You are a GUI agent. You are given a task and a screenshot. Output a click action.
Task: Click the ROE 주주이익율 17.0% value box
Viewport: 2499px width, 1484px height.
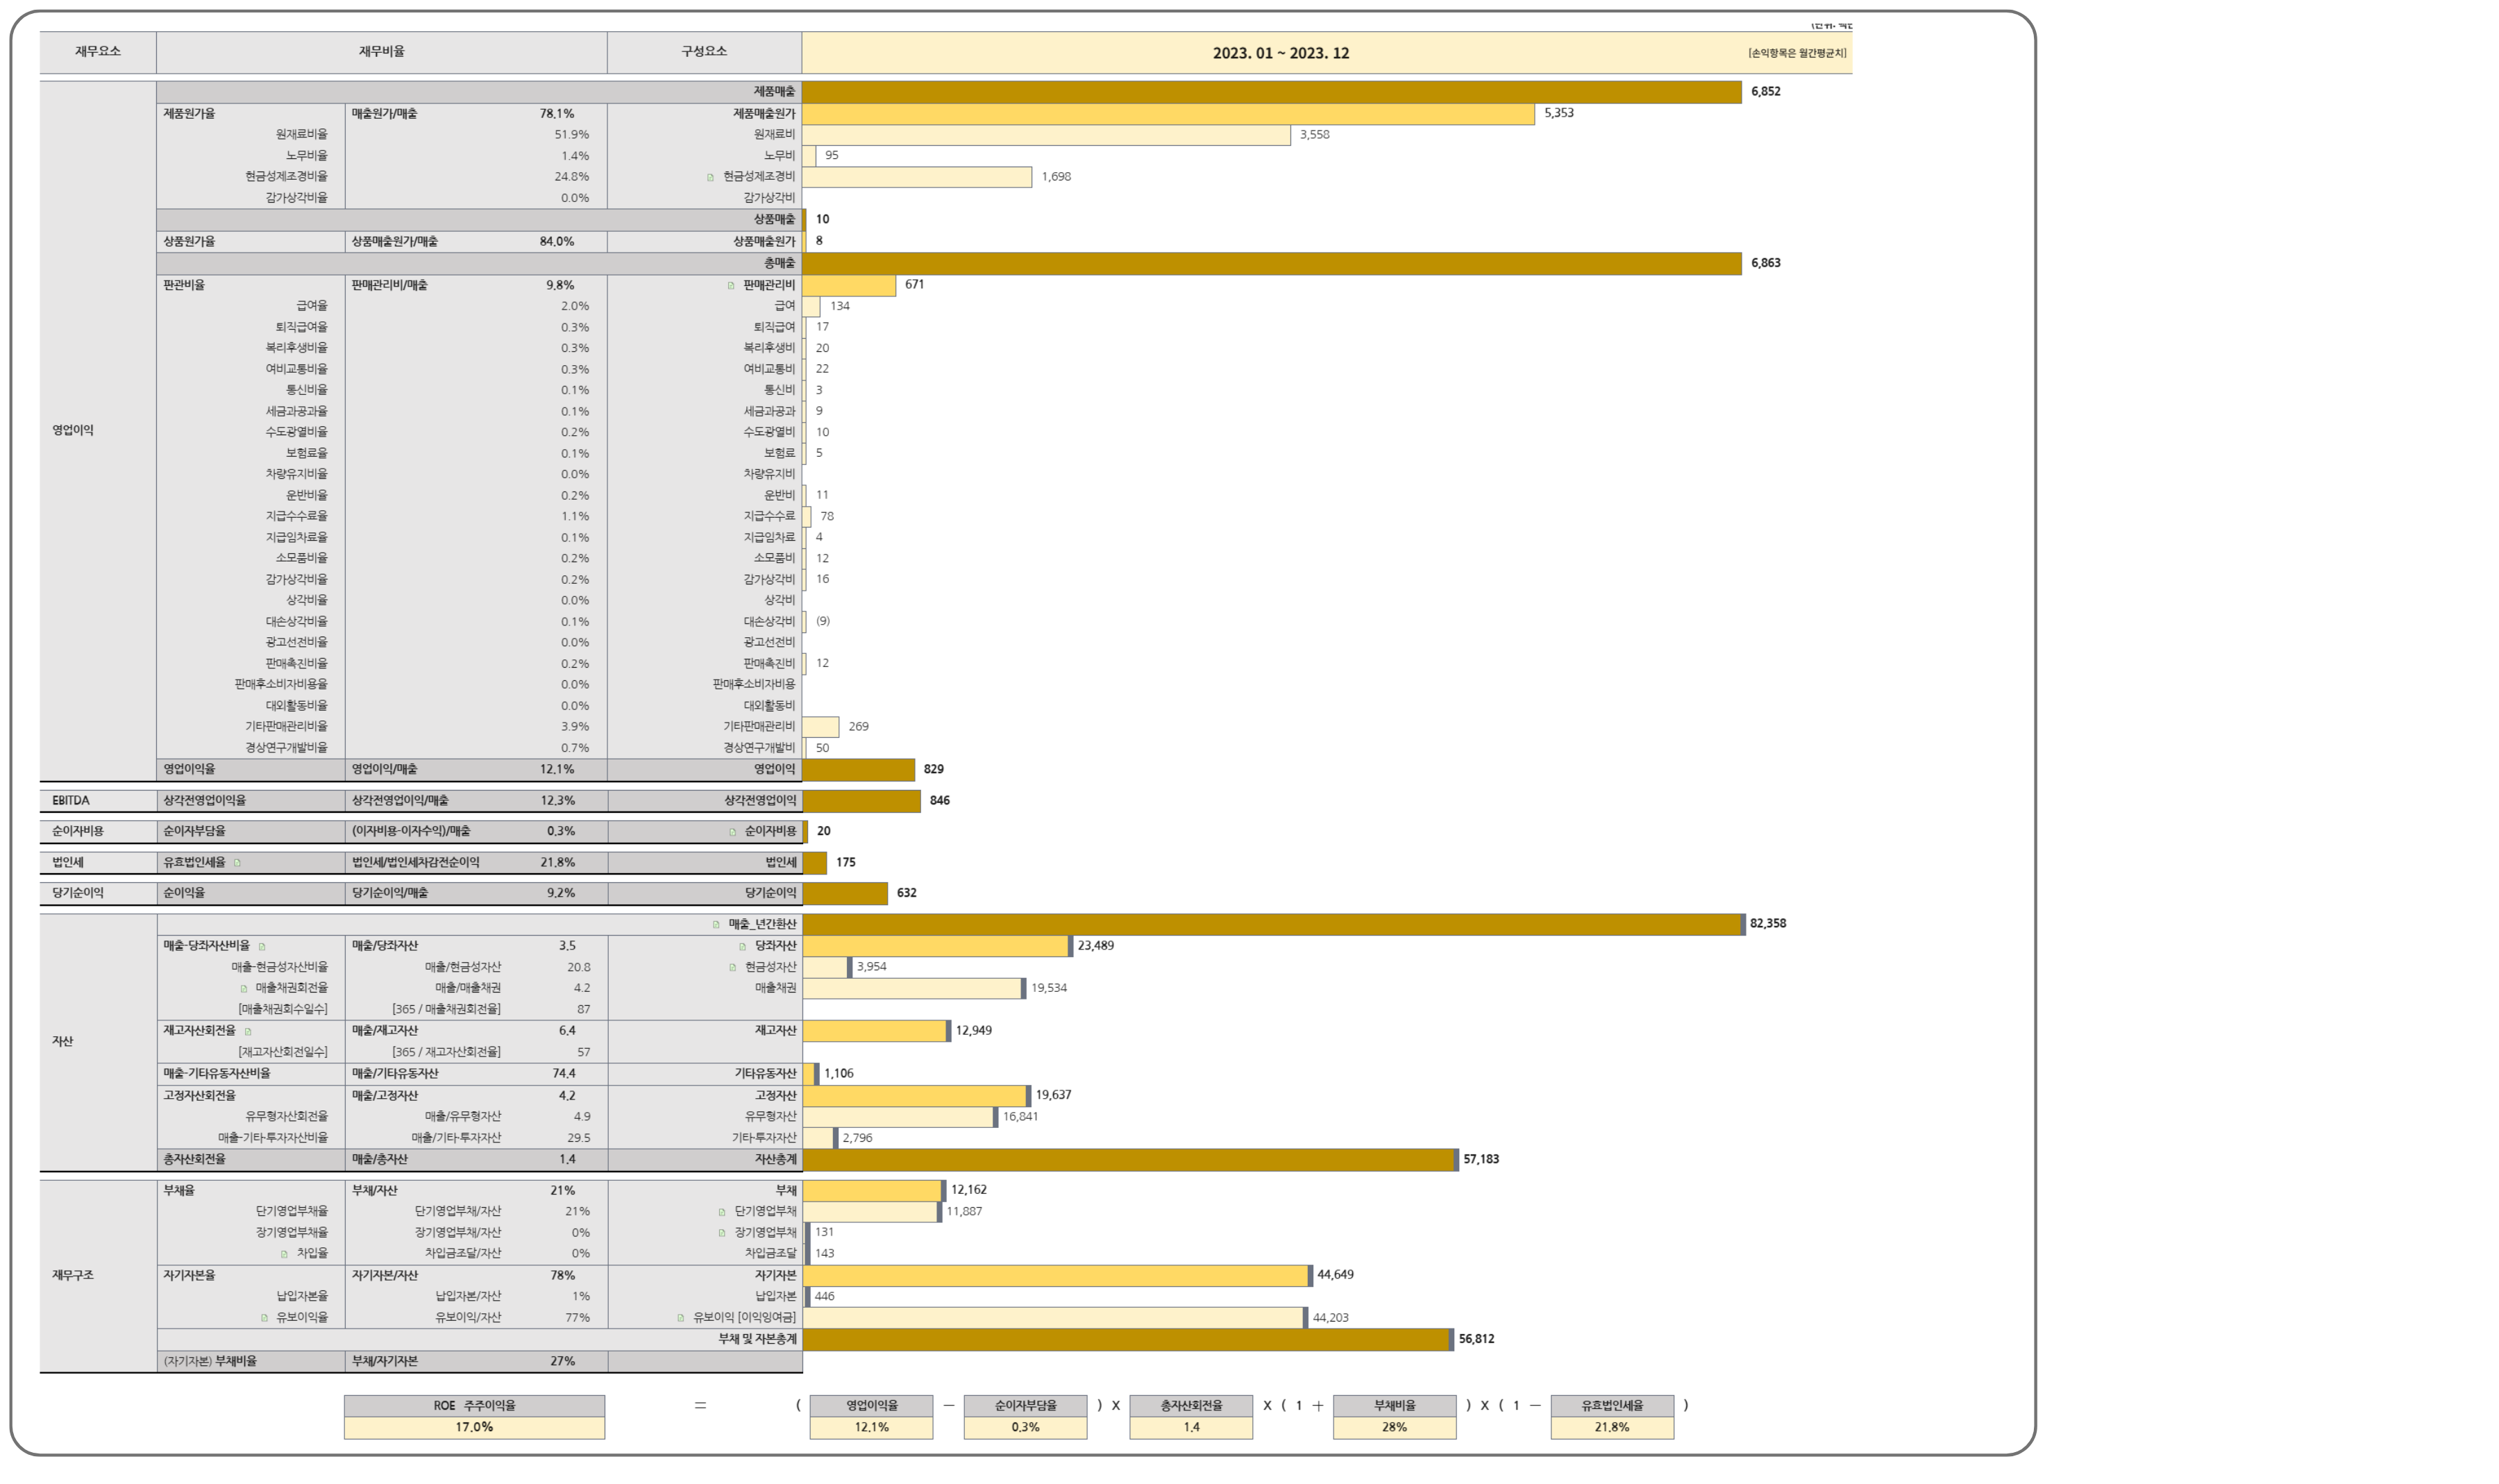click(474, 1427)
